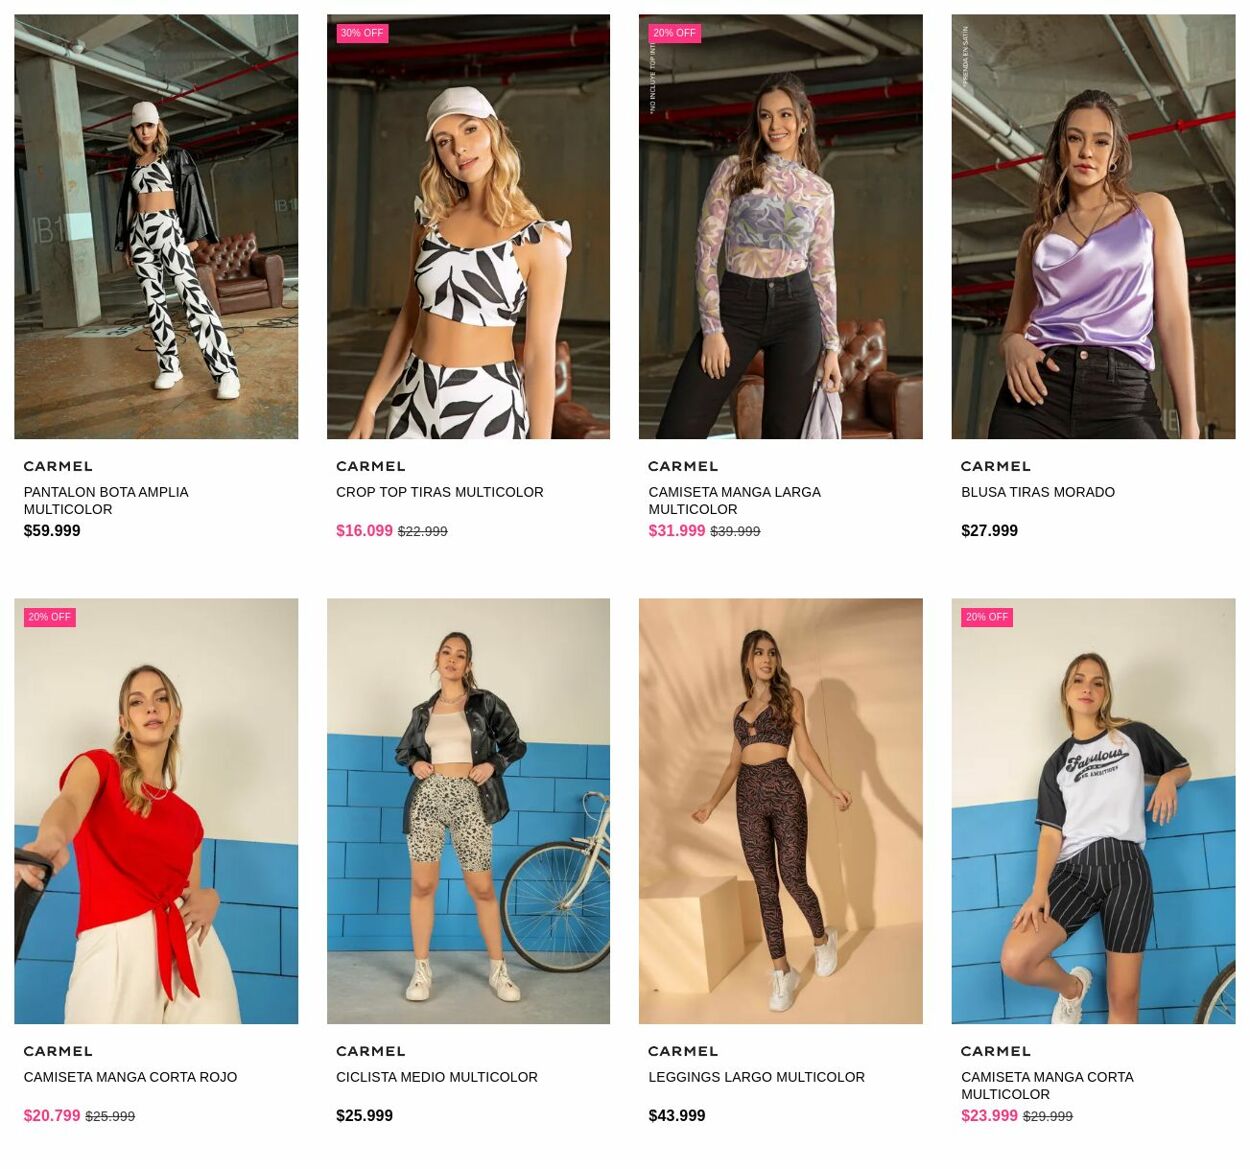Screen dimensions: 1250x1169
Task: Open the Camiseta Manga Corta Rojo photo
Action: point(156,811)
